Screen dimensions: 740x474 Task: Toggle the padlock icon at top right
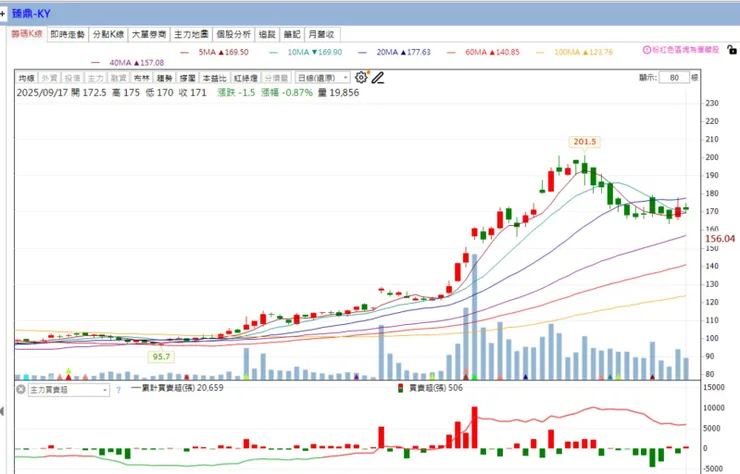732,50
